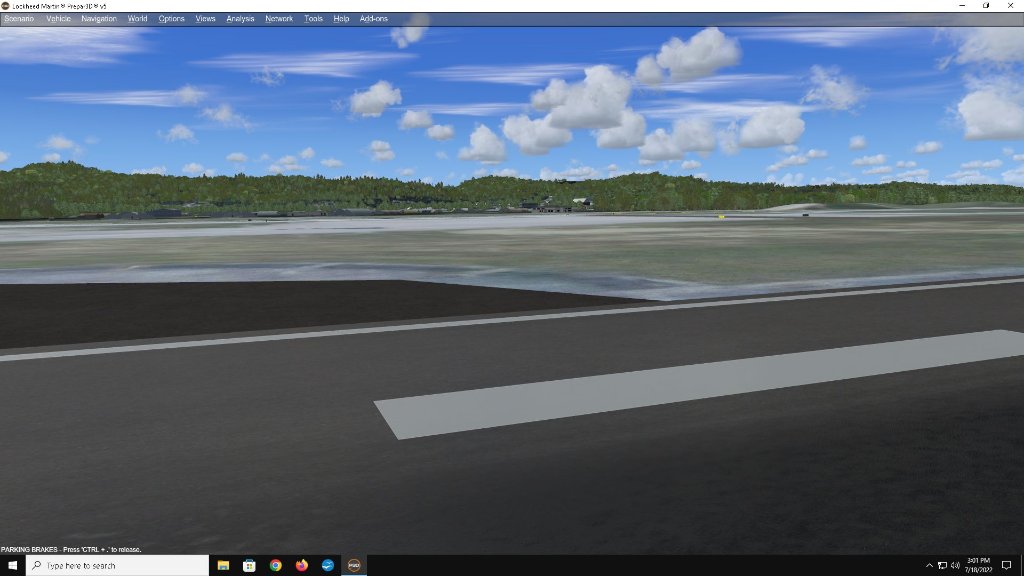This screenshot has width=1024, height=576.
Task: Open the Add-ons menu
Action: tap(374, 19)
